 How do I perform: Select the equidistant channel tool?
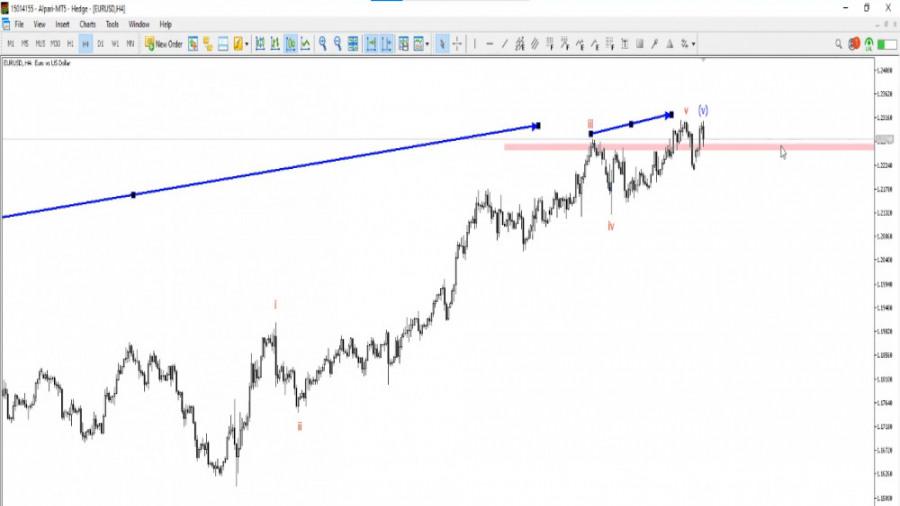520,44
